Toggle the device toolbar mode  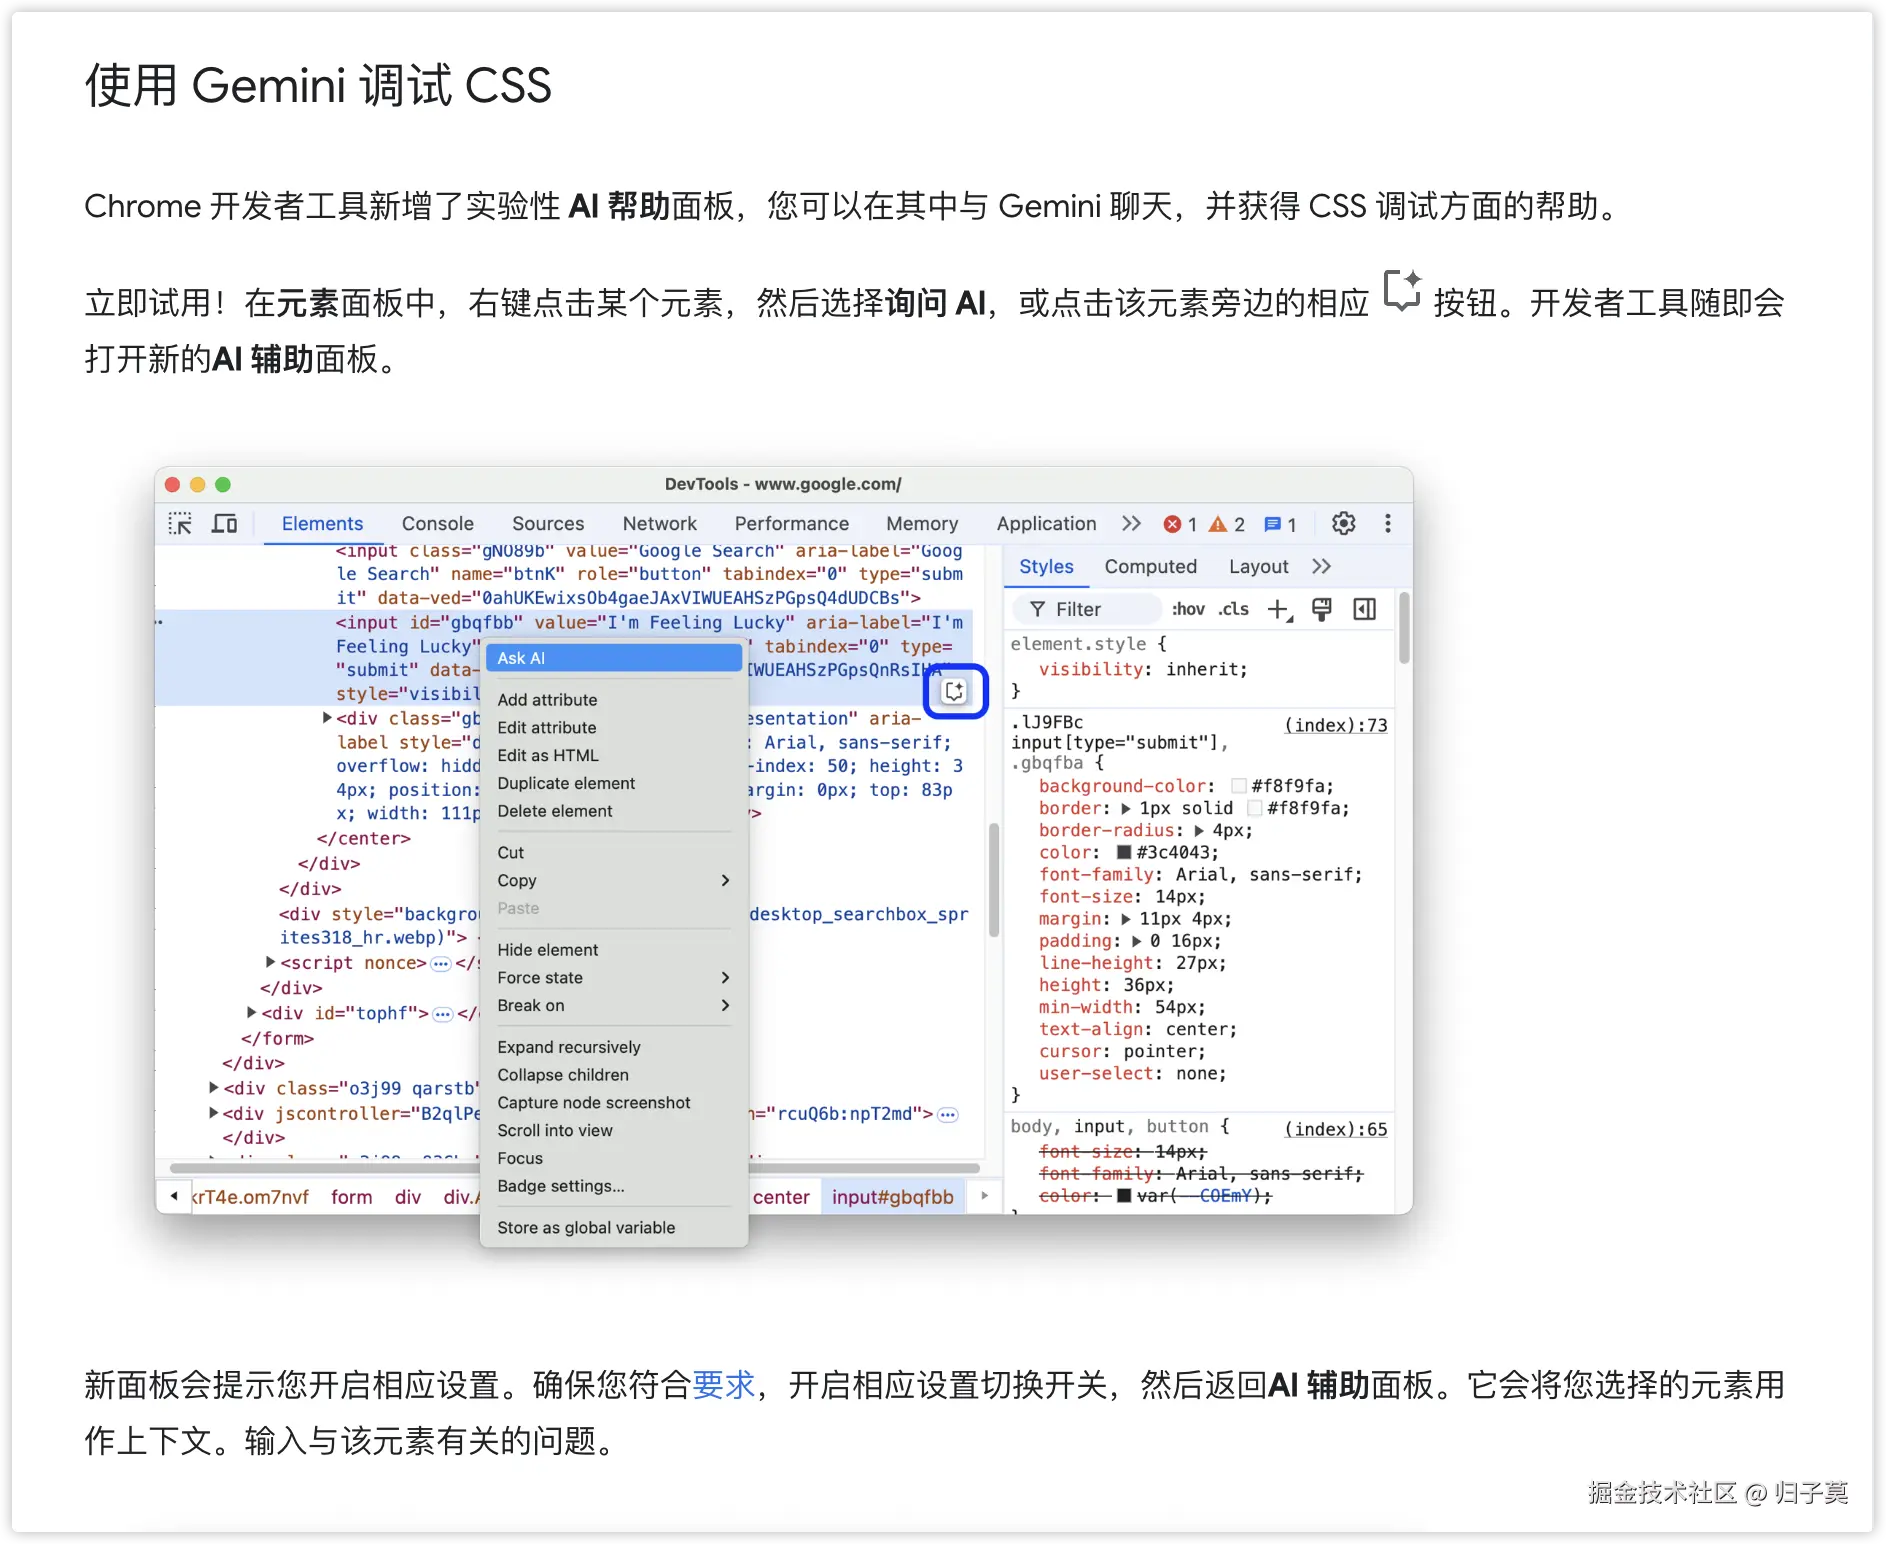pos(224,523)
